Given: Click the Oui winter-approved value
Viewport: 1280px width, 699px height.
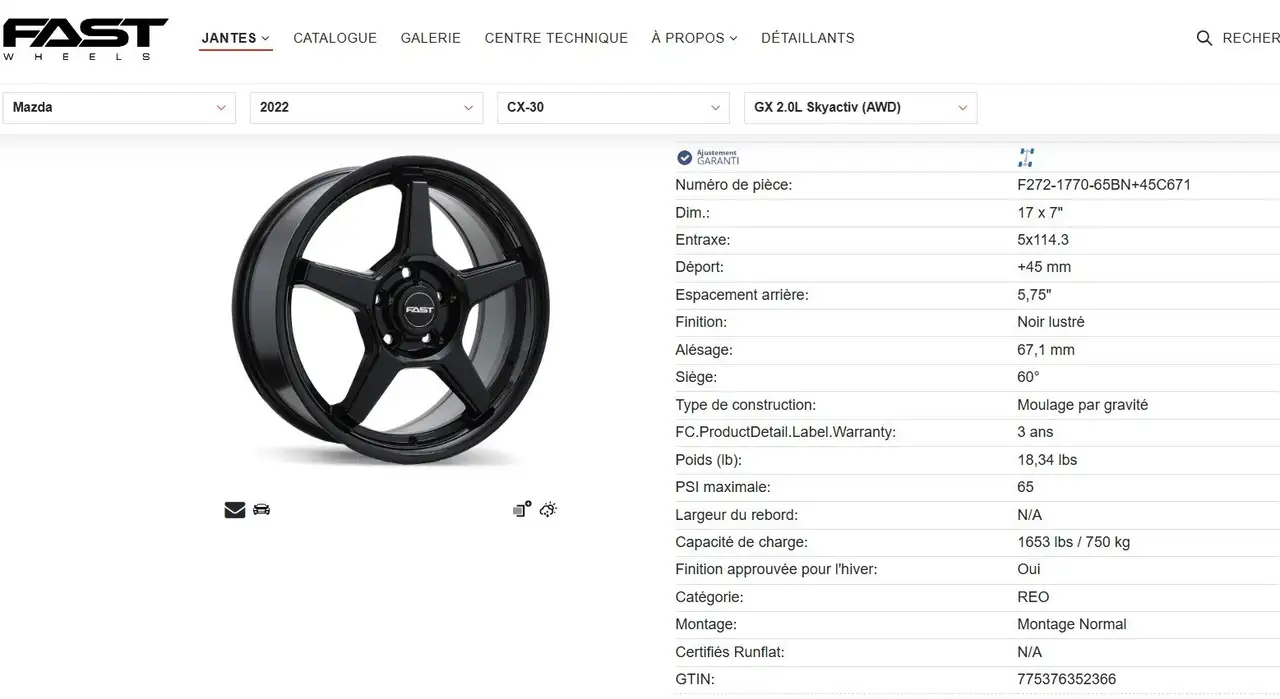Looking at the screenshot, I should point(1029,569).
